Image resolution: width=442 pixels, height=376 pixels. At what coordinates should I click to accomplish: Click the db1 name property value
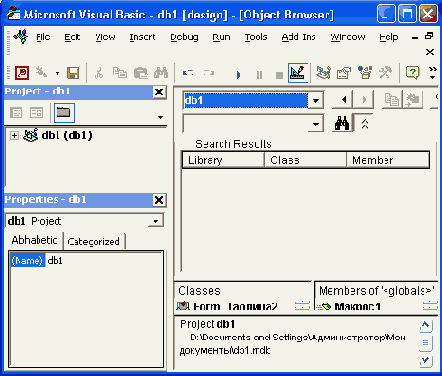click(x=55, y=260)
